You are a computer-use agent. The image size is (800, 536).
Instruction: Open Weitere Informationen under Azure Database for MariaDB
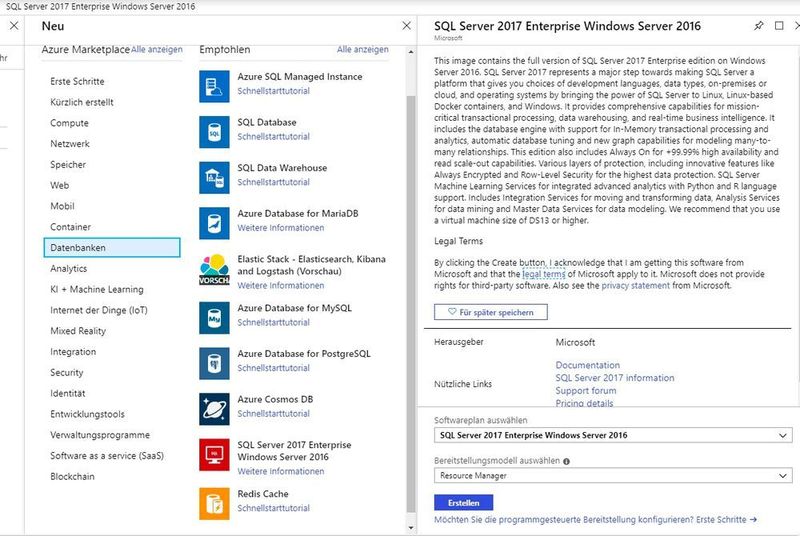coord(281,228)
